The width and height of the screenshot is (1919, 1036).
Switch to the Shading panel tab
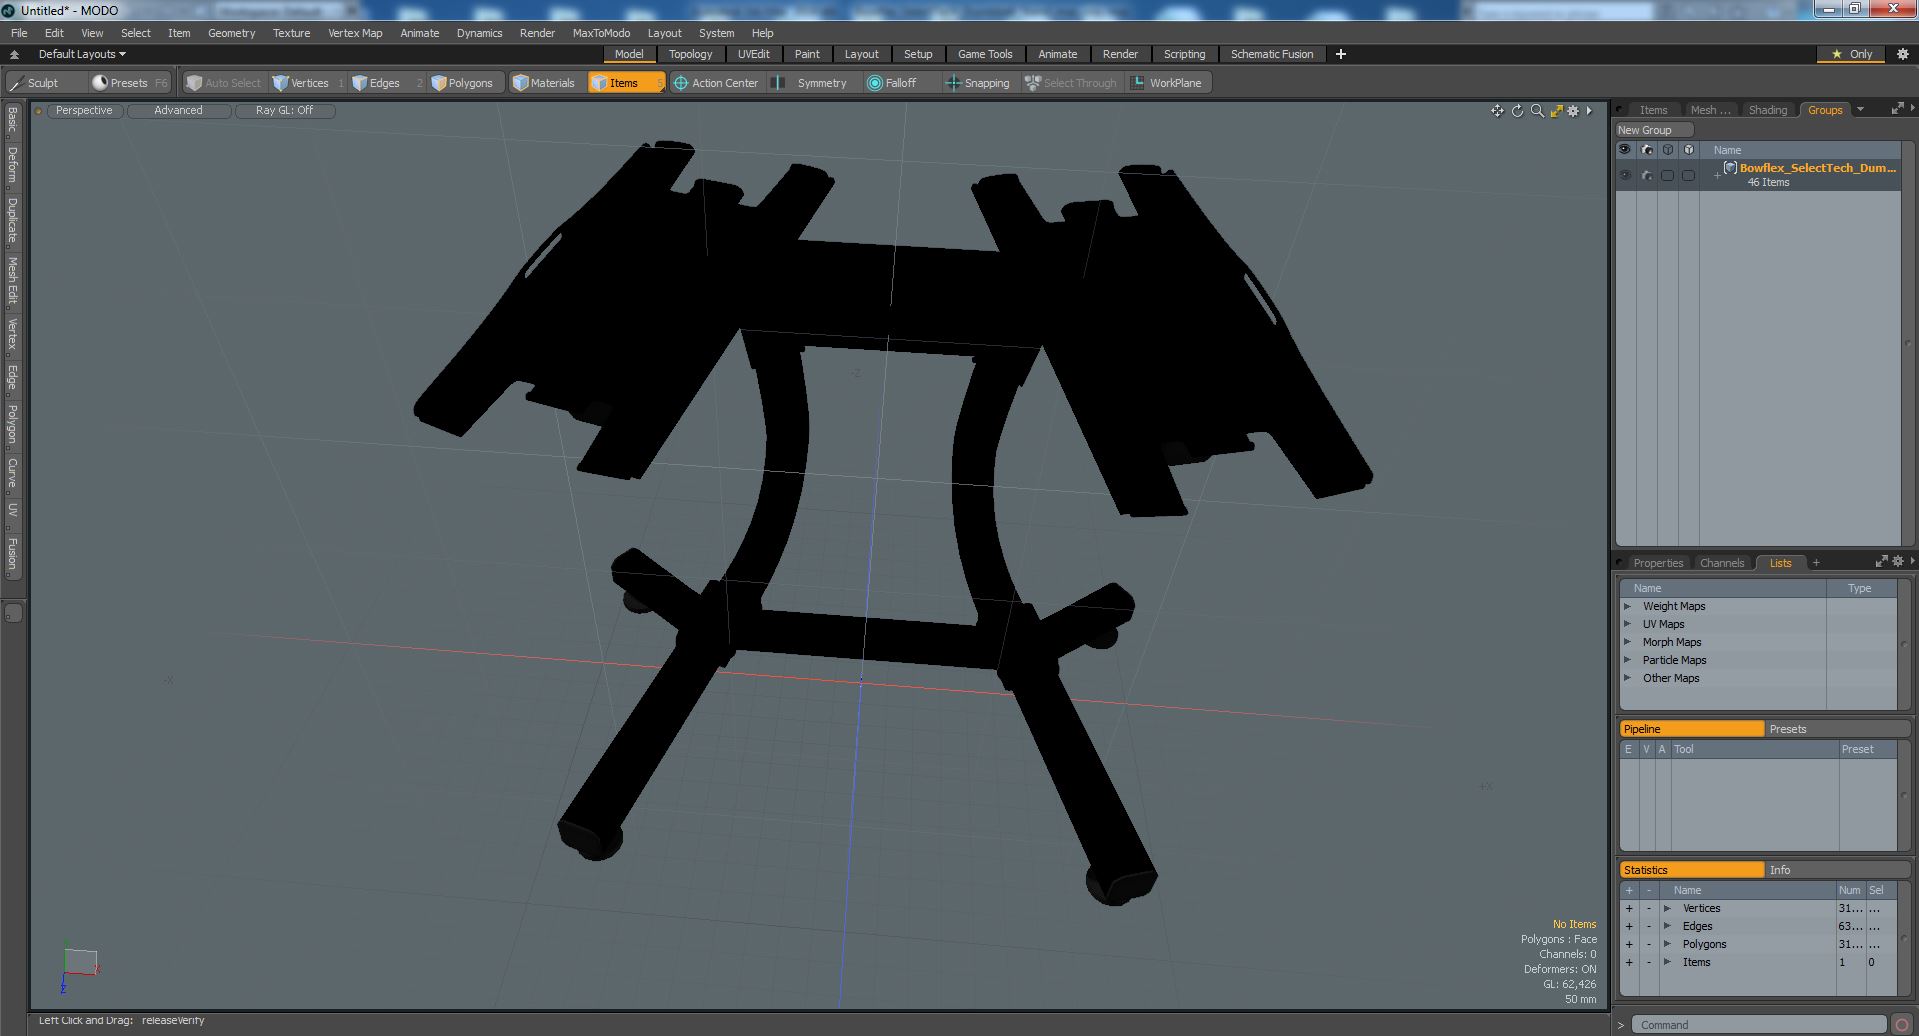[x=1767, y=110]
